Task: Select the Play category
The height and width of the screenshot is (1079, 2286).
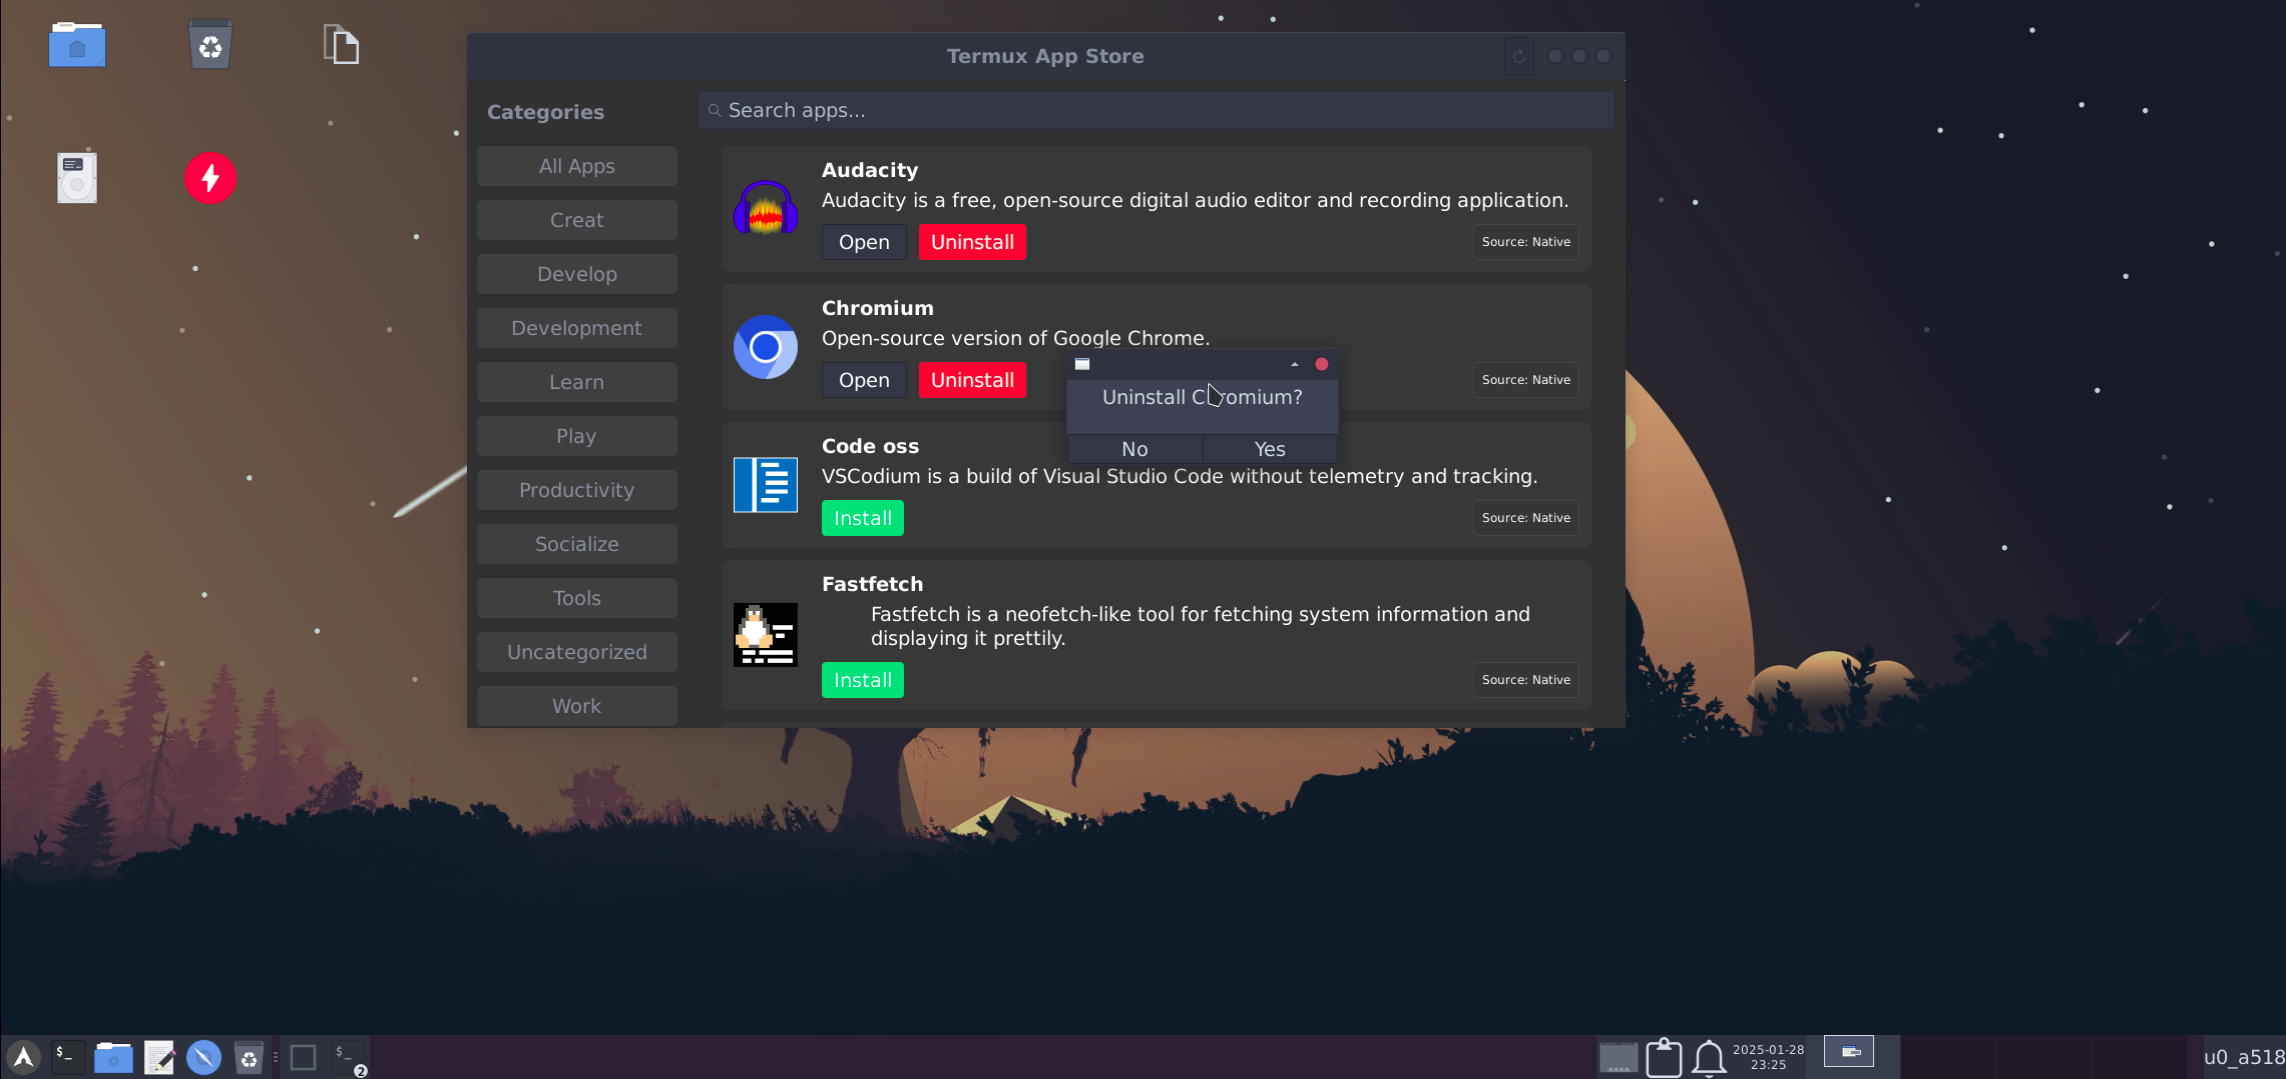Action: pyautogui.click(x=577, y=436)
